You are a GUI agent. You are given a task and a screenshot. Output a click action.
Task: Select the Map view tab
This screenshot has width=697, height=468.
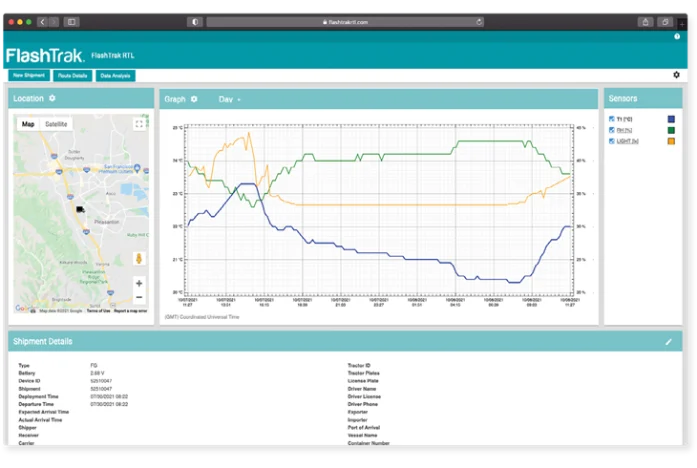(28, 124)
